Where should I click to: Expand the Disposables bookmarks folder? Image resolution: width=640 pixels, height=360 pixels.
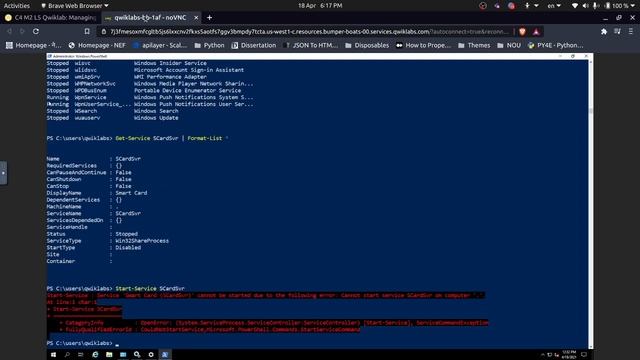[x=367, y=45]
